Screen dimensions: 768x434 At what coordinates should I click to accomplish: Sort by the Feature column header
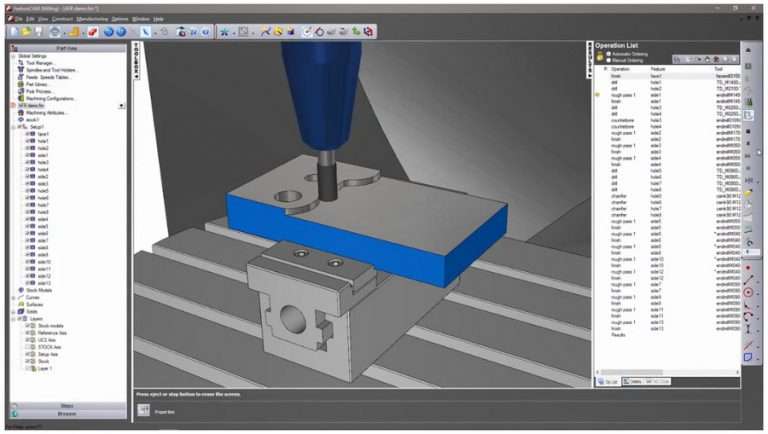[x=658, y=69]
